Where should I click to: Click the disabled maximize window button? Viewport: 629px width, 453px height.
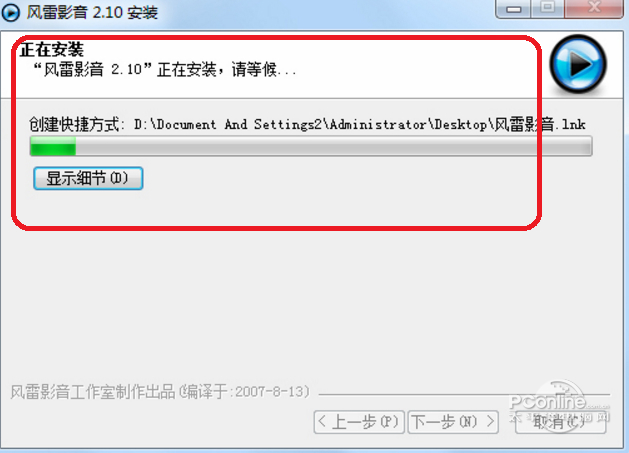coord(548,8)
